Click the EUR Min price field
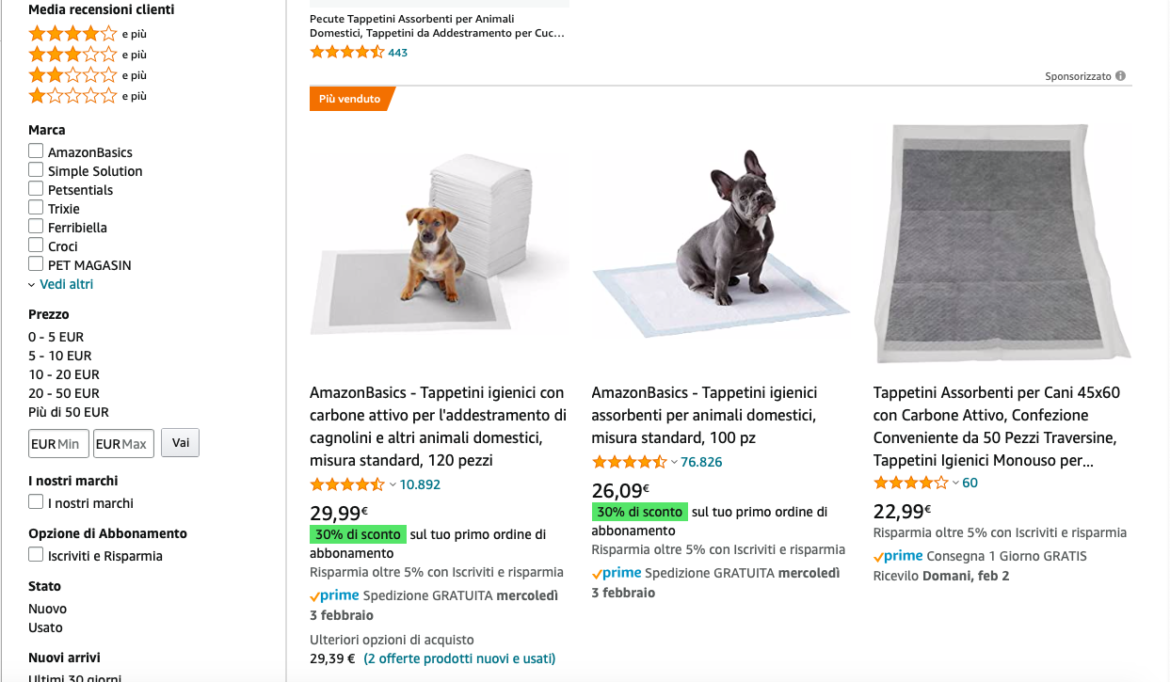This screenshot has height=682, width=1170. tap(59, 444)
